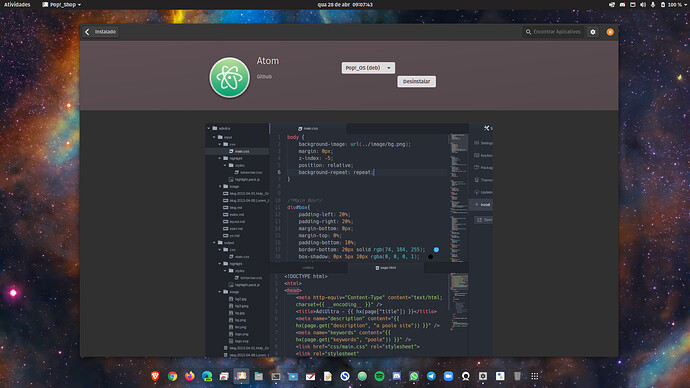Open Simplenote from the dock
Image resolution: width=690 pixels, height=388 pixels.
pos(345,376)
